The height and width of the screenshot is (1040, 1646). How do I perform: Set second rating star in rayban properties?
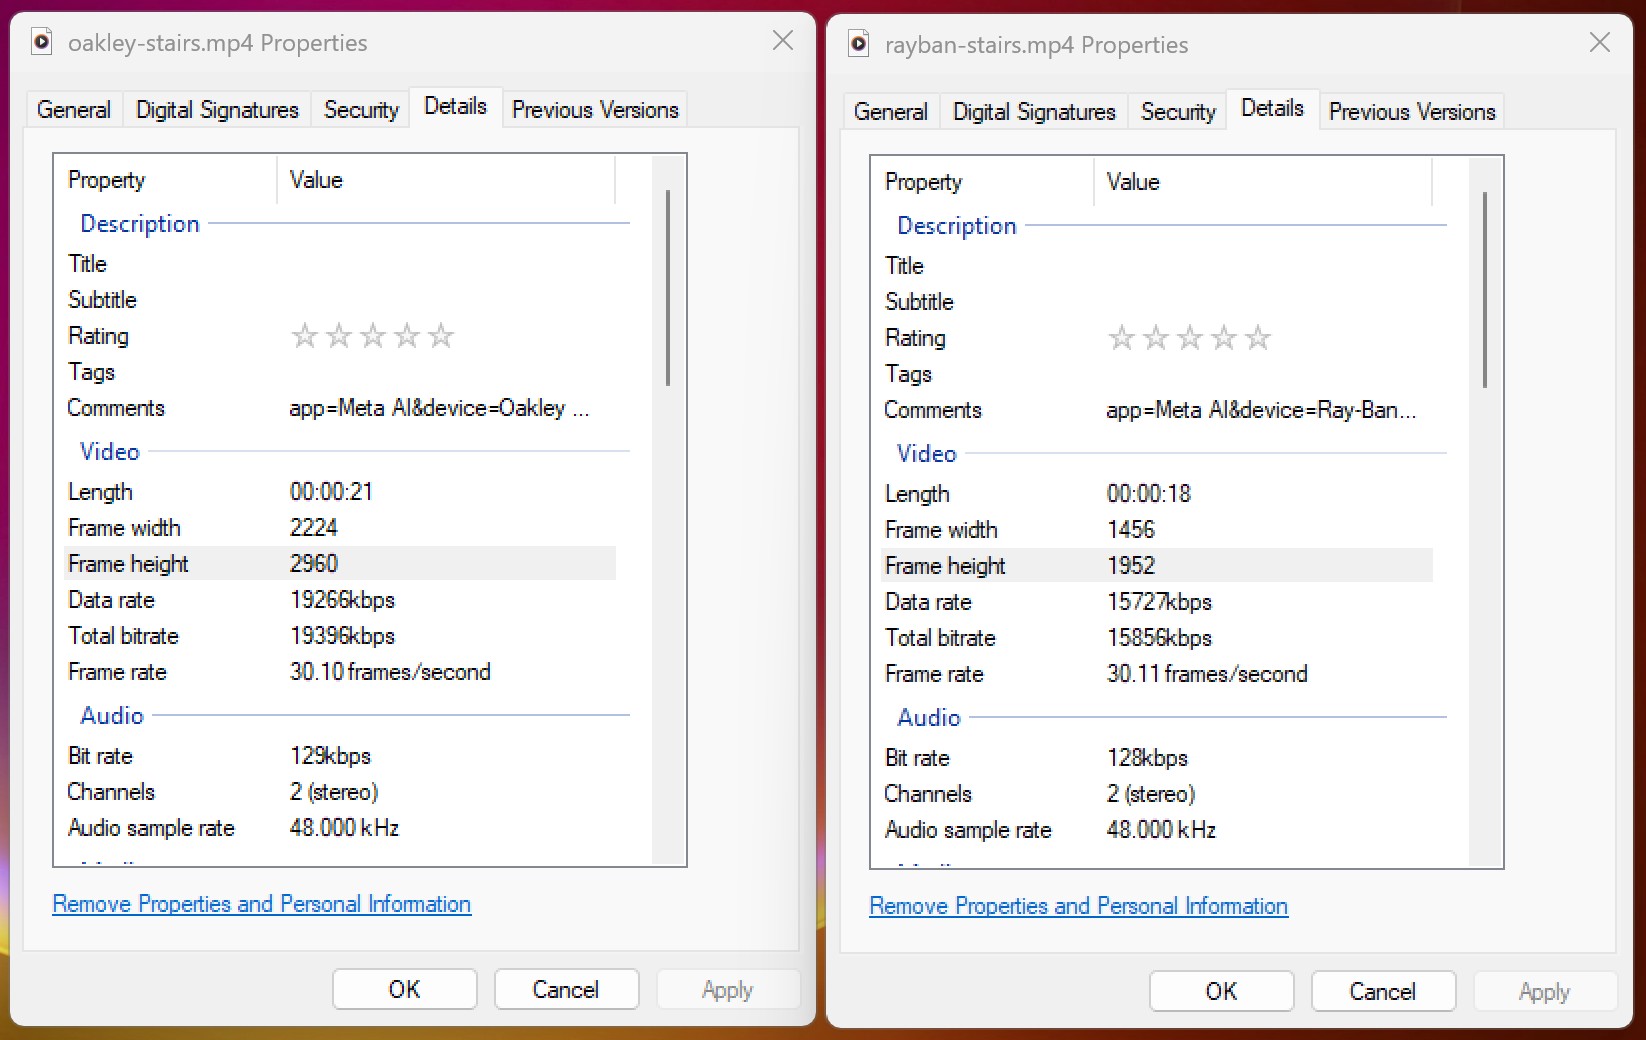click(1156, 338)
